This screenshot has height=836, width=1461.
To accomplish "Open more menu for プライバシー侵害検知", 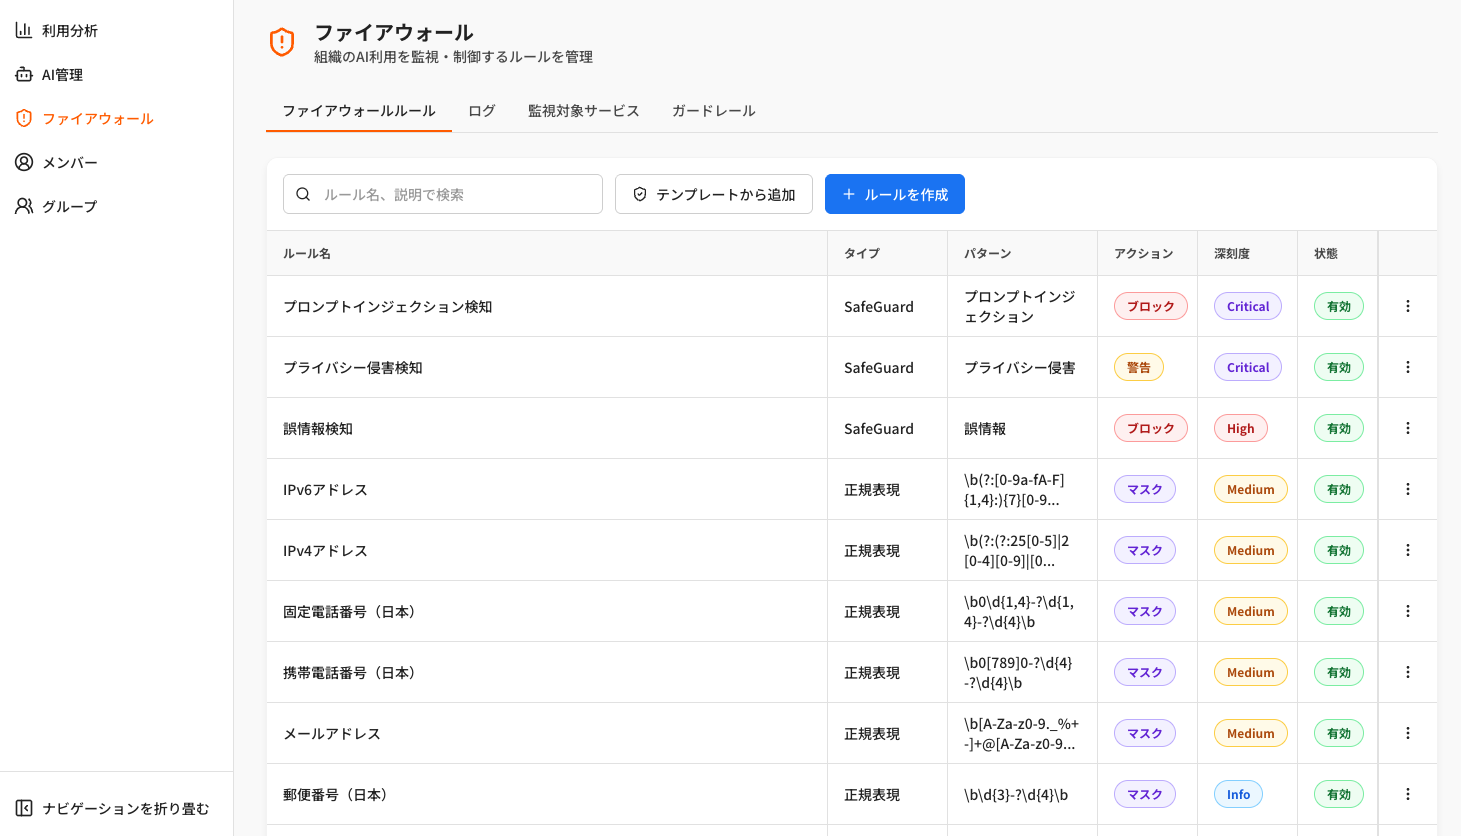I will 1408,368.
